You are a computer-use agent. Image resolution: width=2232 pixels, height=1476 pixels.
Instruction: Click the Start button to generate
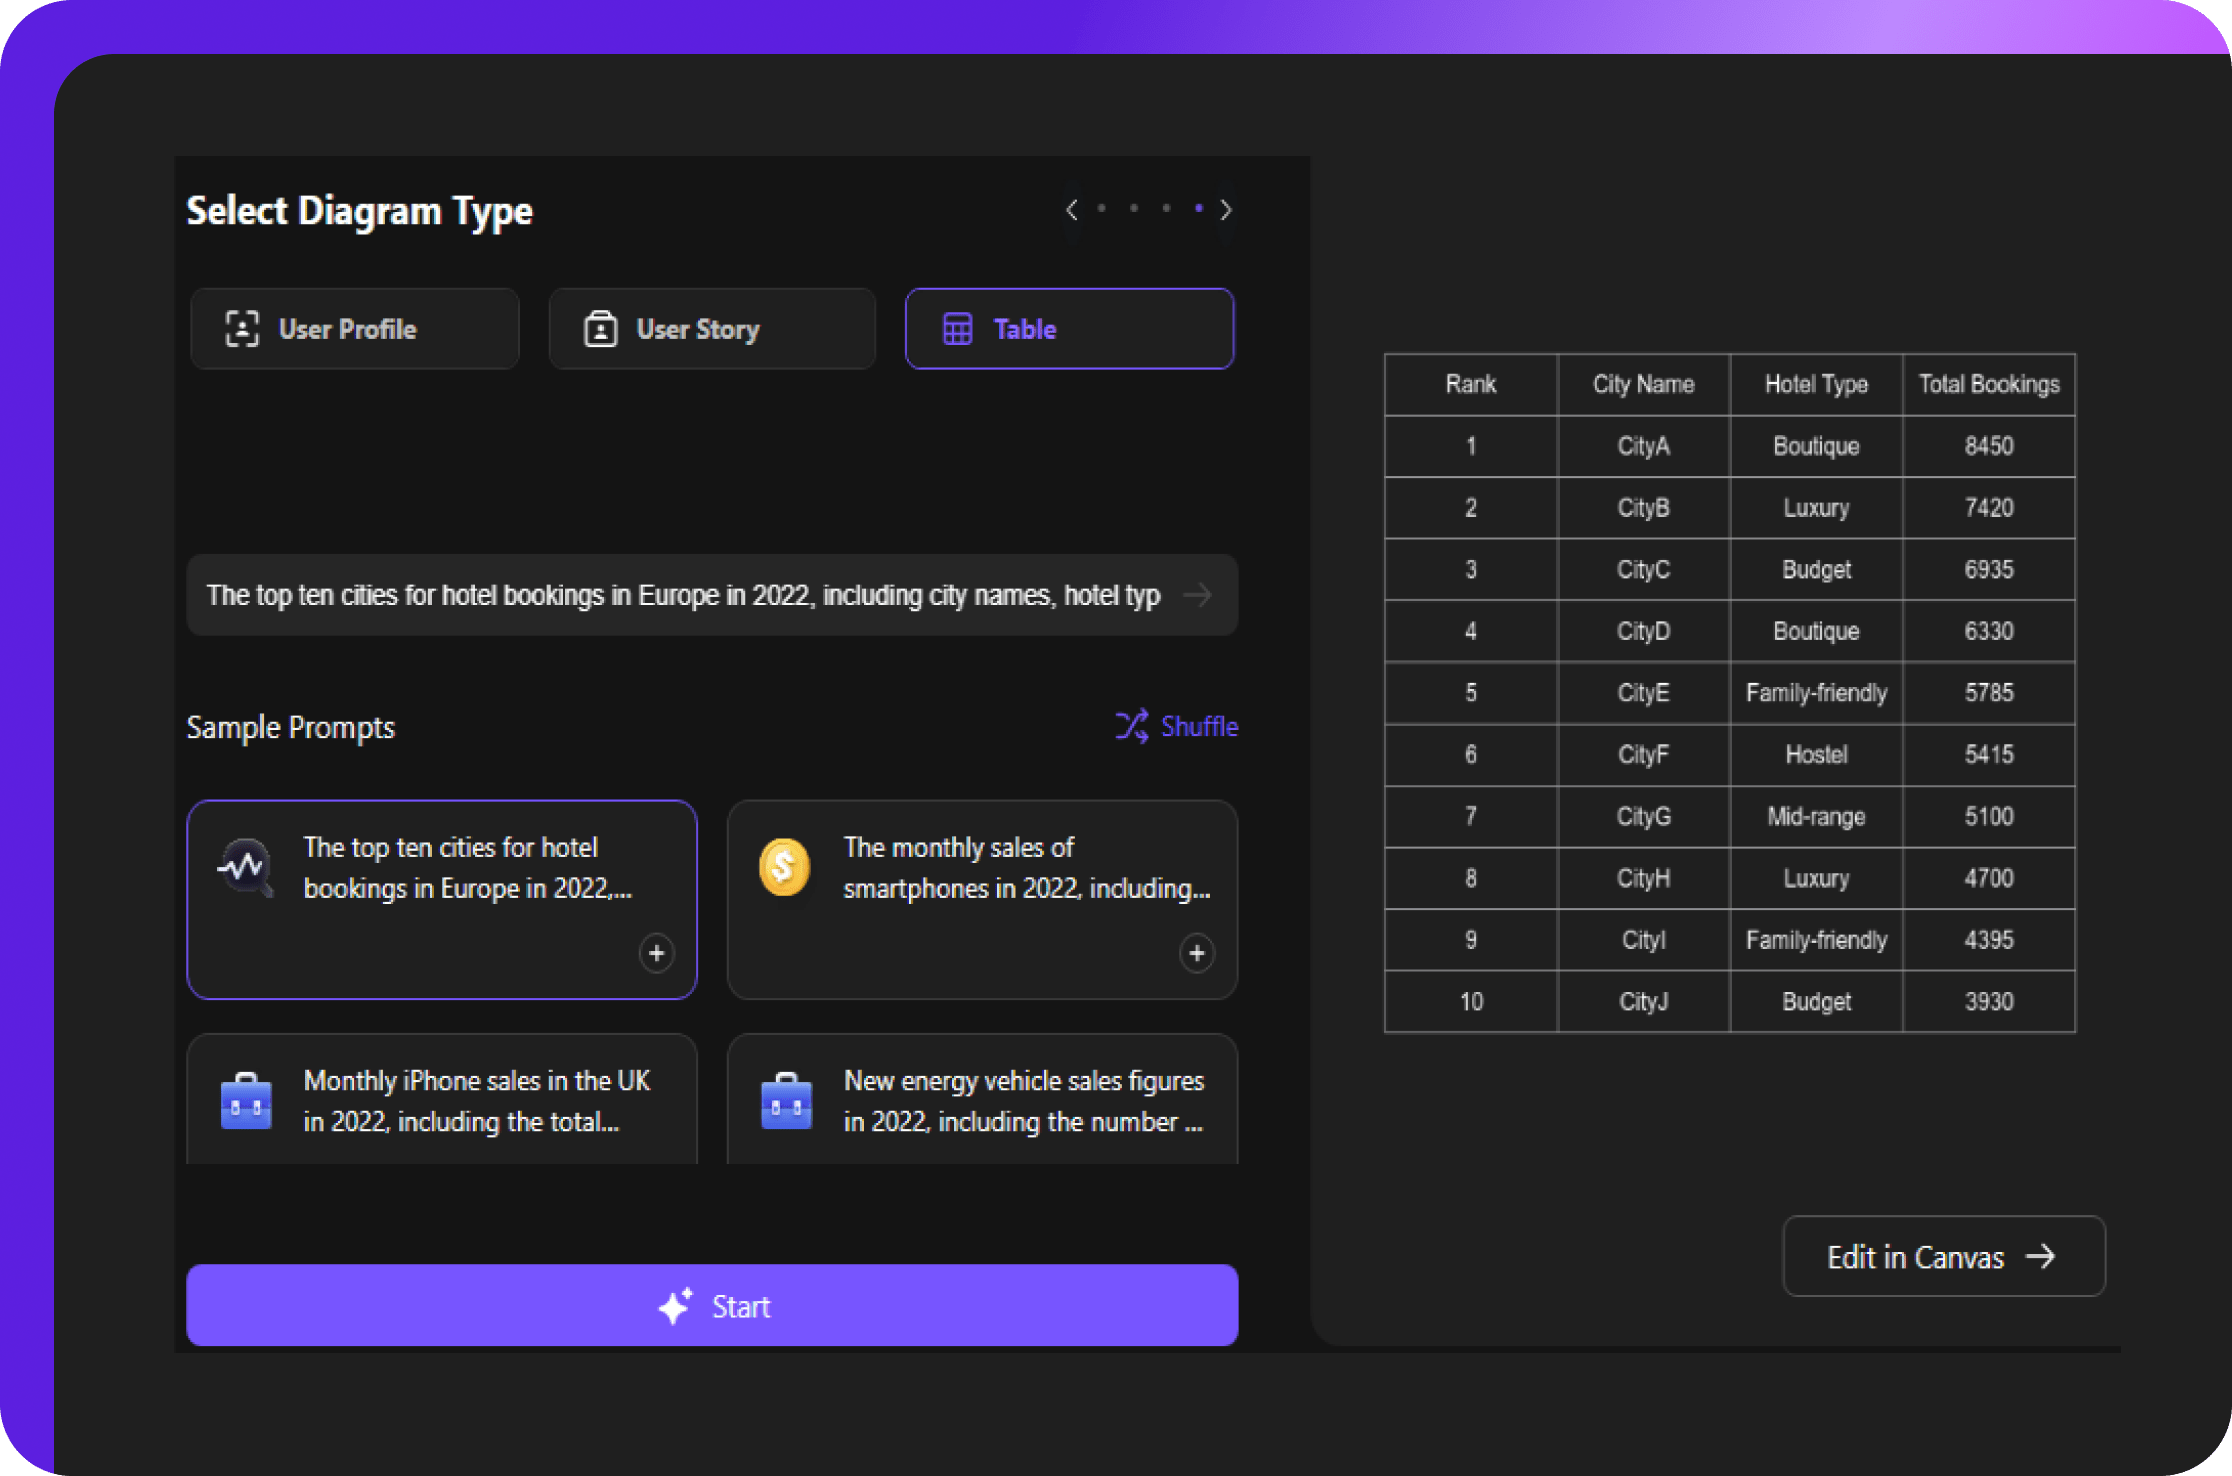pyautogui.click(x=717, y=1308)
